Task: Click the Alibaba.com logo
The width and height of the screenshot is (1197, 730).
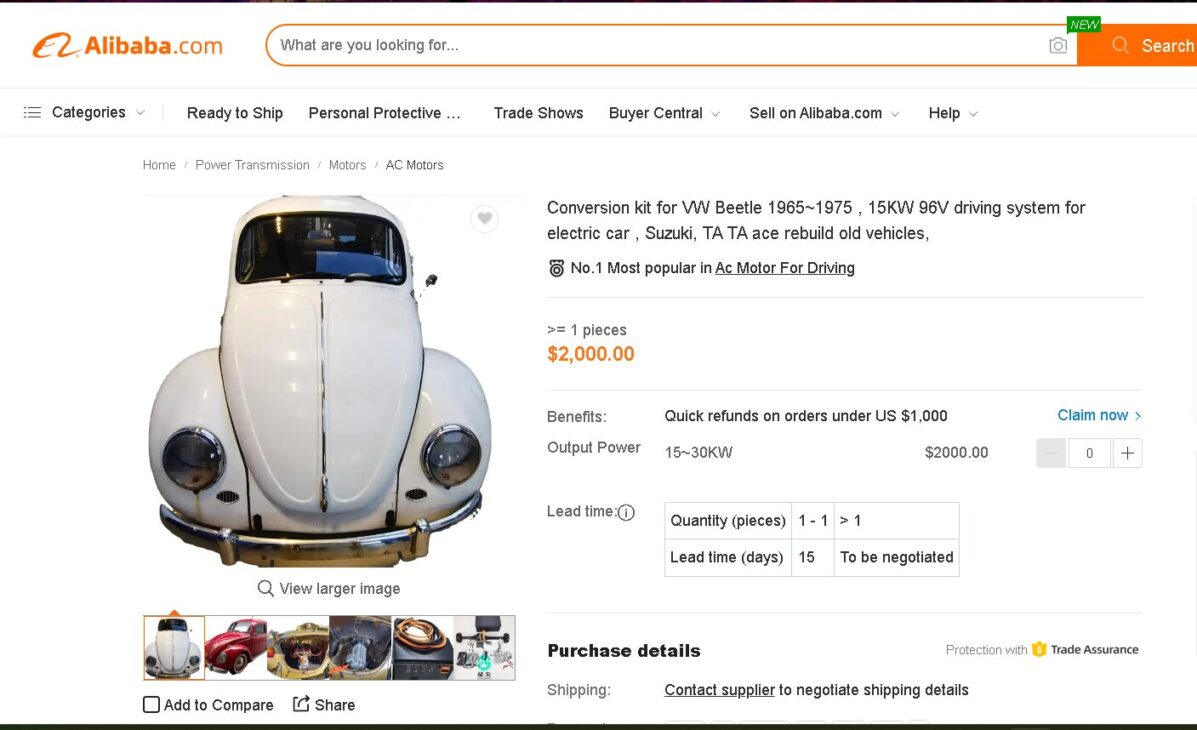Action: [127, 46]
